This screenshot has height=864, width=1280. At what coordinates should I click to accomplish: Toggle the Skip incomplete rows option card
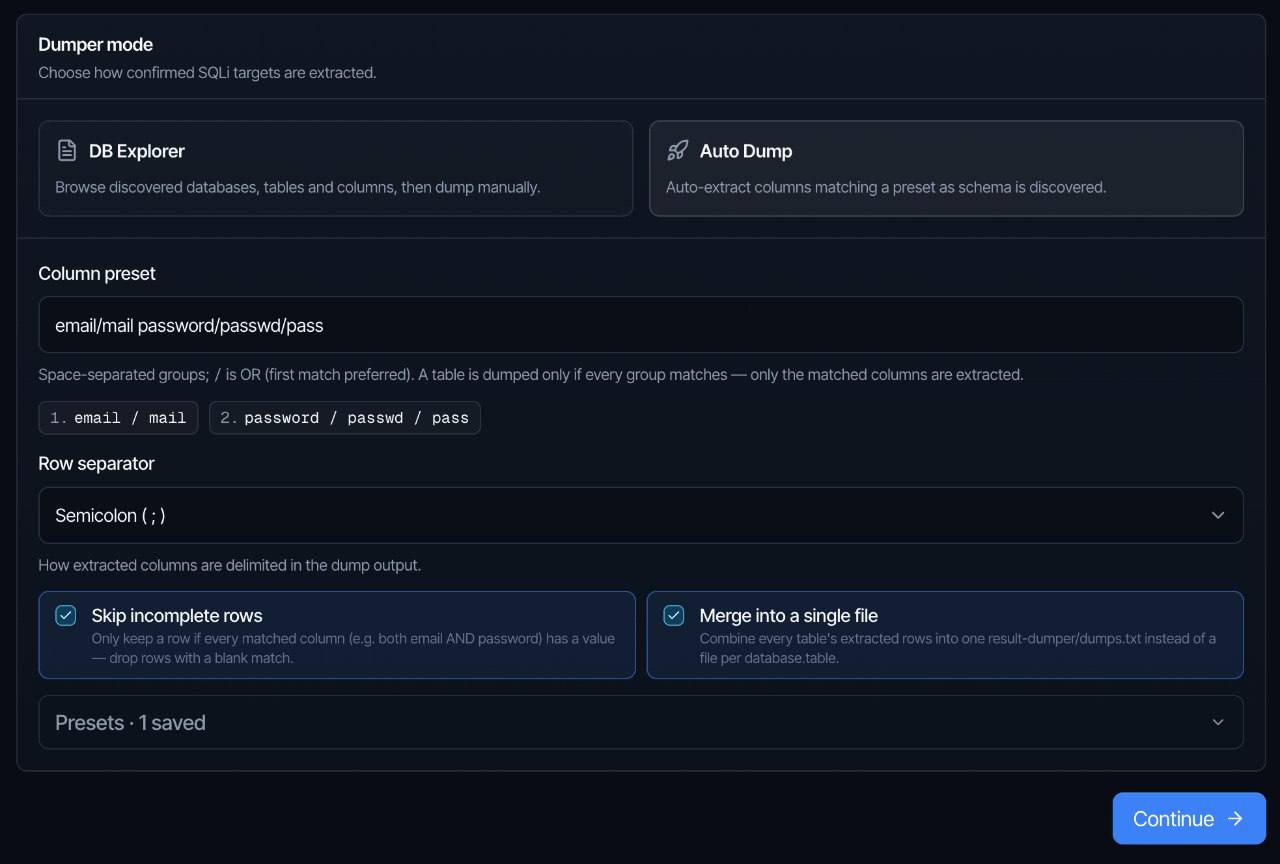(x=337, y=635)
